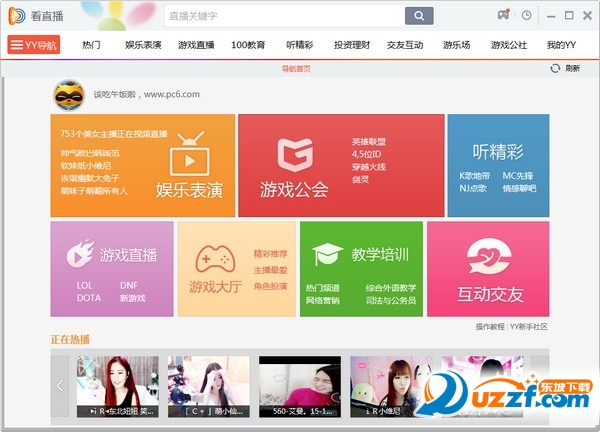The height and width of the screenshot is (432, 600).
Task: Click the YY logo icon beside 看直播
Action: [17, 16]
